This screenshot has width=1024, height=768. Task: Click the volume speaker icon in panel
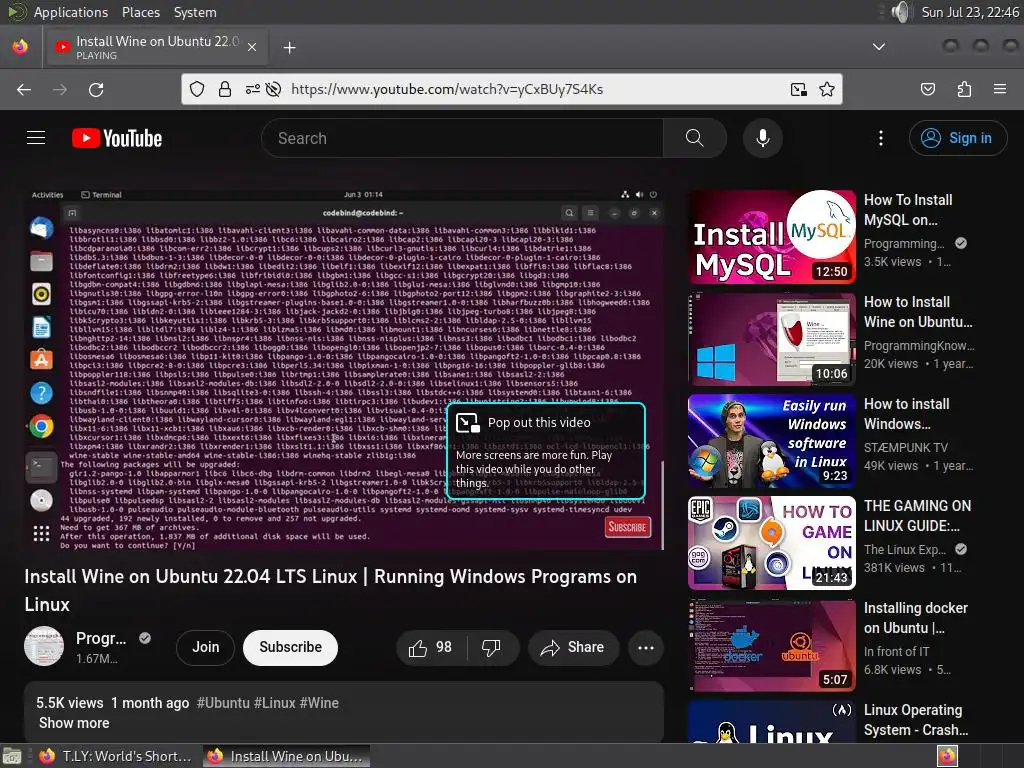[x=901, y=12]
